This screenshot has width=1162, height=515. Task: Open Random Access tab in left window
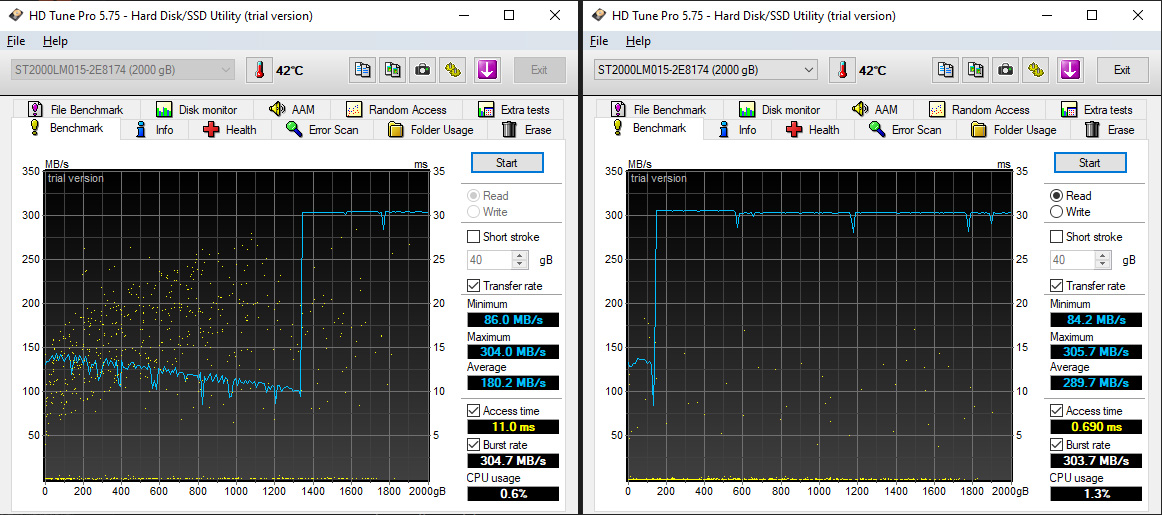tap(396, 110)
